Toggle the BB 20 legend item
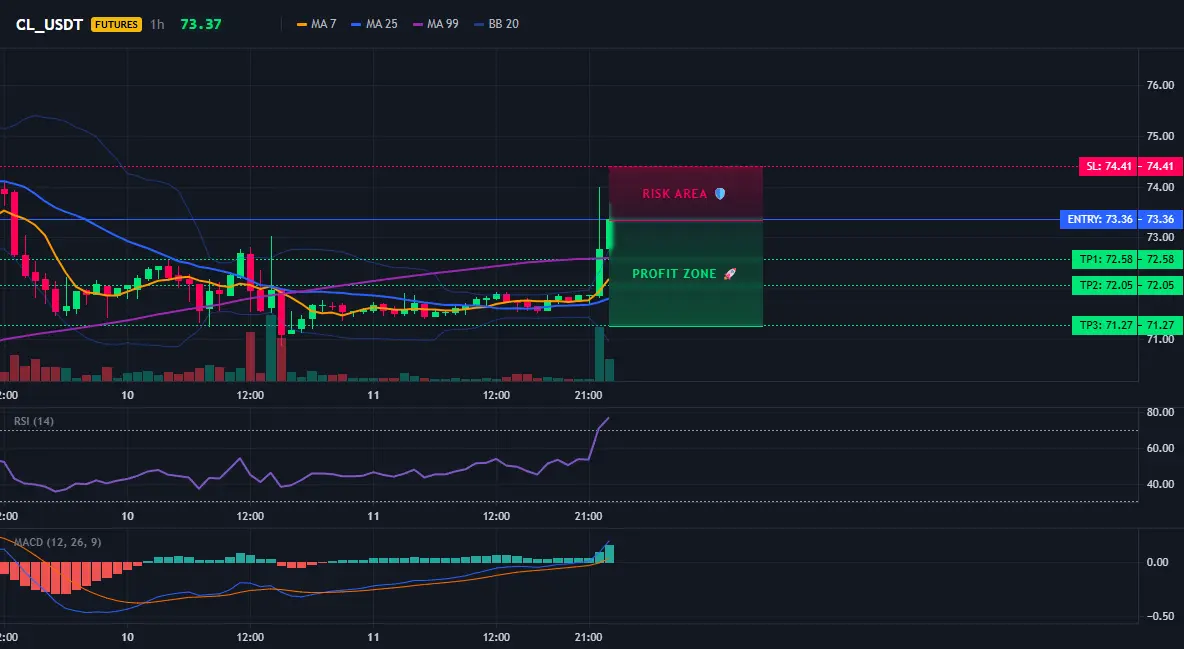 click(x=496, y=24)
